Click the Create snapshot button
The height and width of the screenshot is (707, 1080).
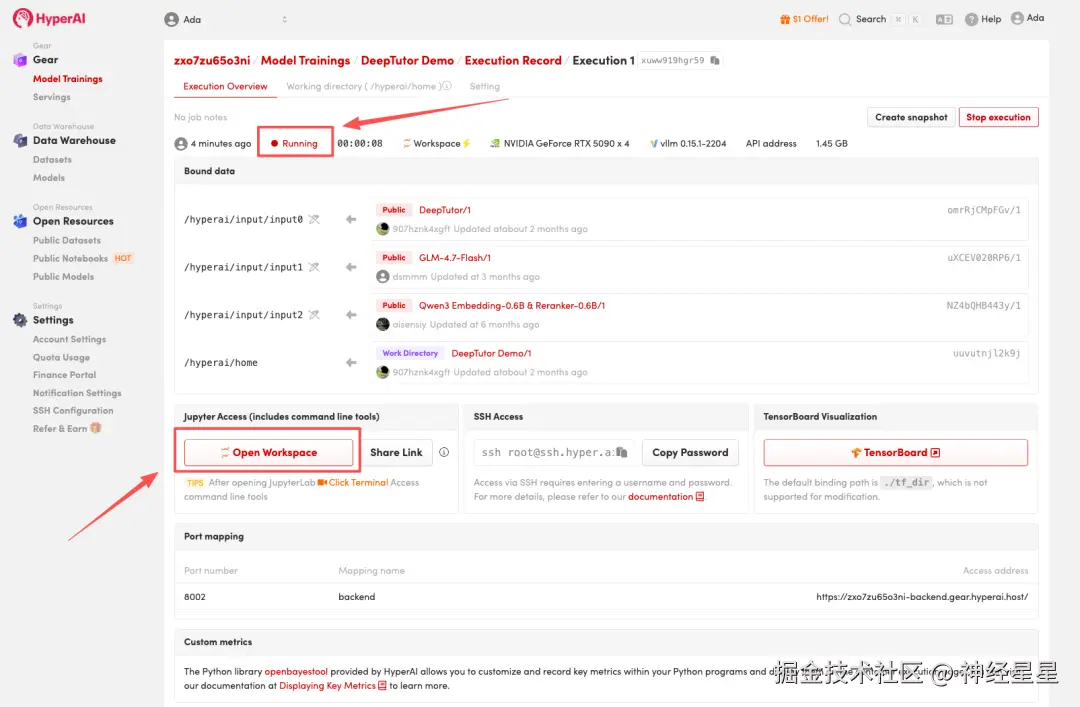pyautogui.click(x=911, y=117)
